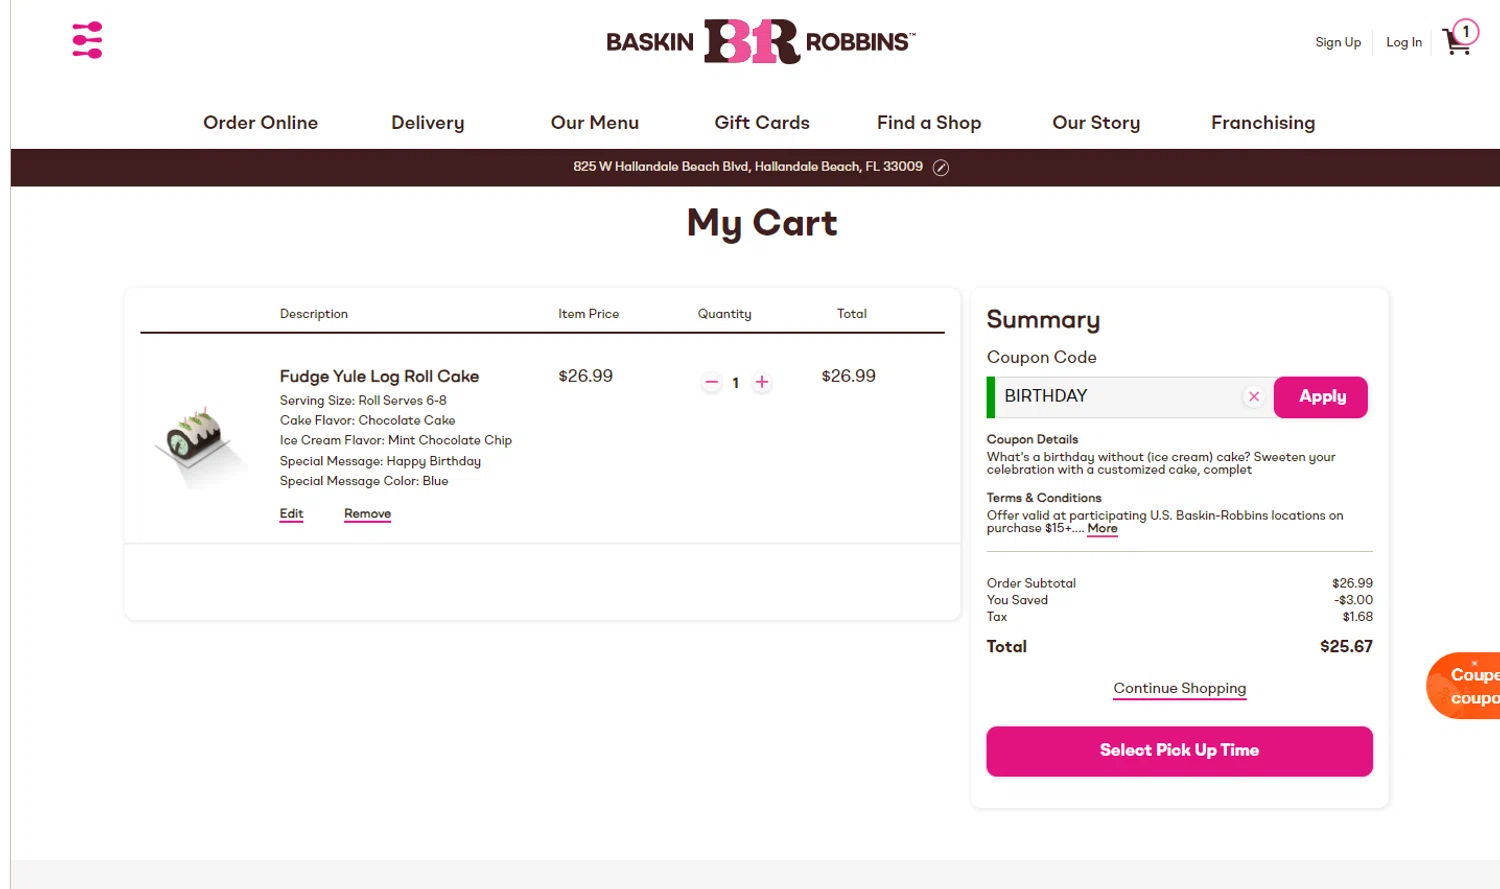Select the -$3.00 You Saved value
Image resolution: width=1500 pixels, height=889 pixels.
1353,600
